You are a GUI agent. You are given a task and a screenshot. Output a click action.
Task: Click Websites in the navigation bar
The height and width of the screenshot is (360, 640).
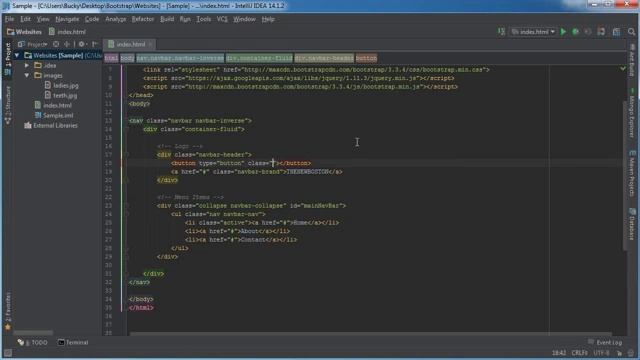point(24,32)
